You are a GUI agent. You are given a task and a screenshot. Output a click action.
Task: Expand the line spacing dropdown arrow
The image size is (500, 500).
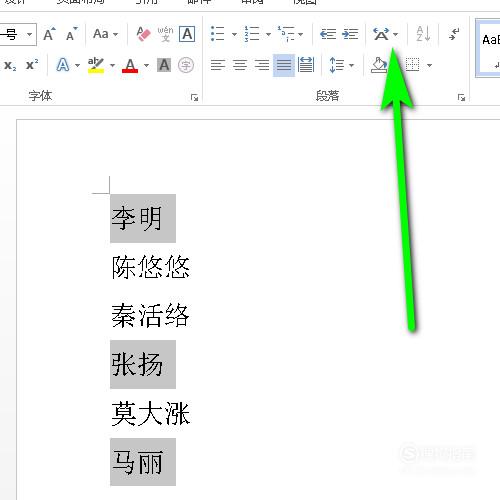click(x=351, y=65)
